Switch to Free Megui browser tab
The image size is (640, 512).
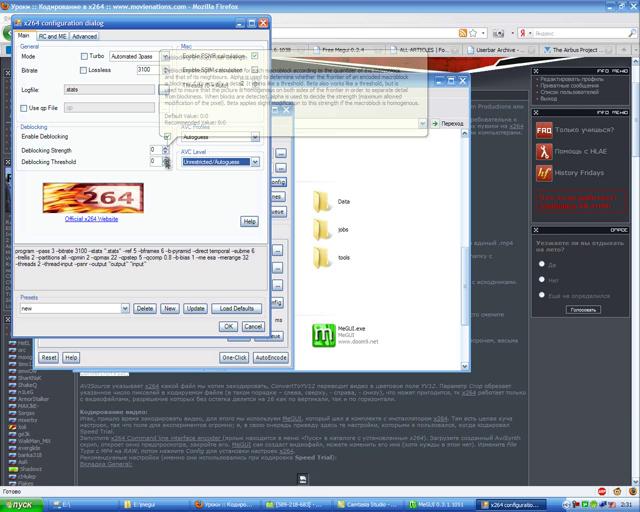pyautogui.click(x=345, y=50)
